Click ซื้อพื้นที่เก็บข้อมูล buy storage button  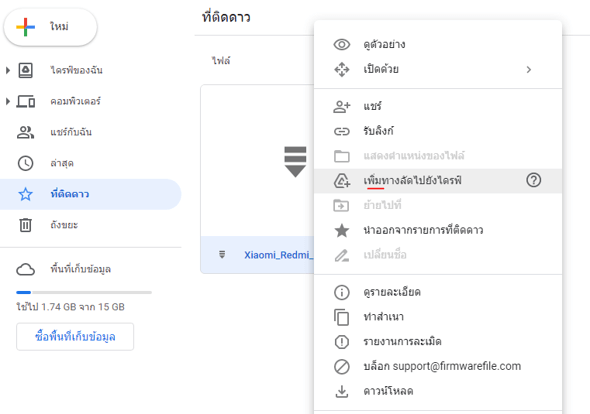click(75, 336)
